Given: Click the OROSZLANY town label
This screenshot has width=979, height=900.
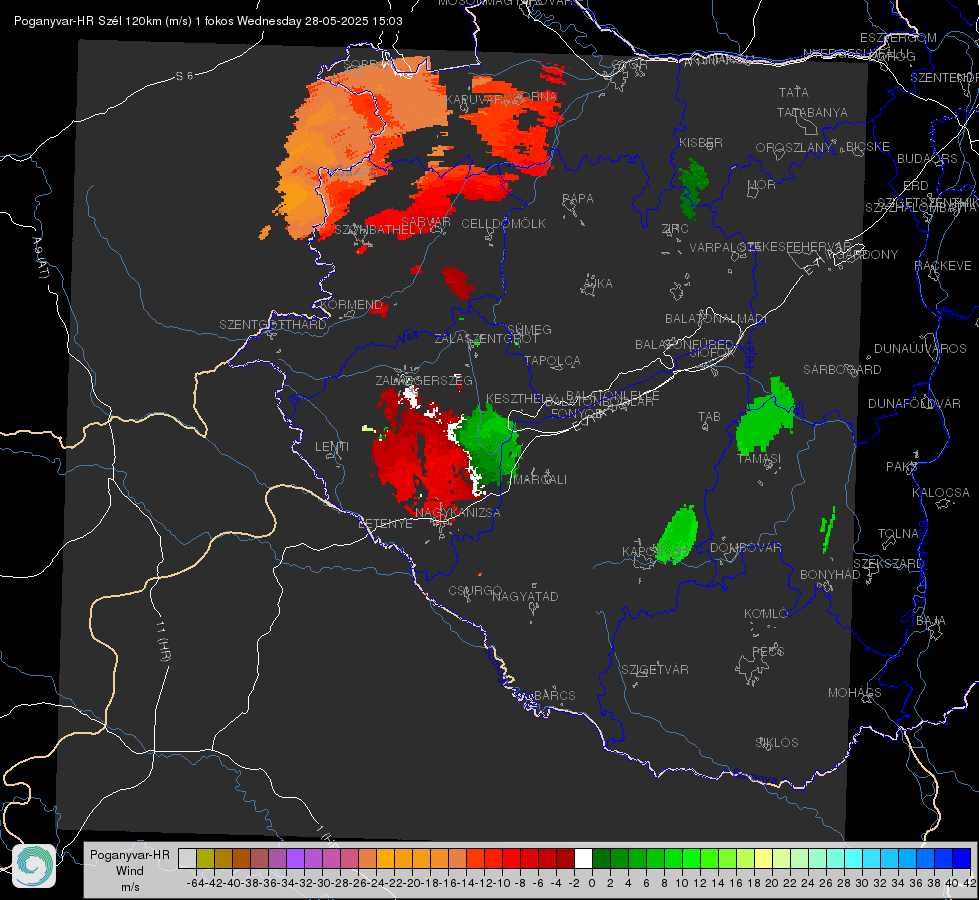Looking at the screenshot, I should click(794, 148).
